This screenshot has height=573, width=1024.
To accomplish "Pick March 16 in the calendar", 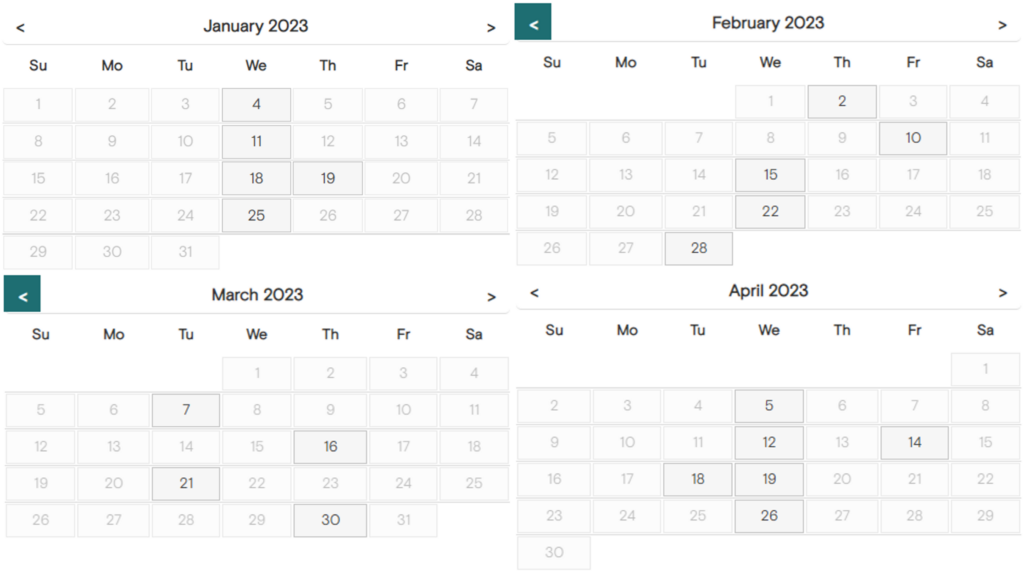I will [330, 446].
